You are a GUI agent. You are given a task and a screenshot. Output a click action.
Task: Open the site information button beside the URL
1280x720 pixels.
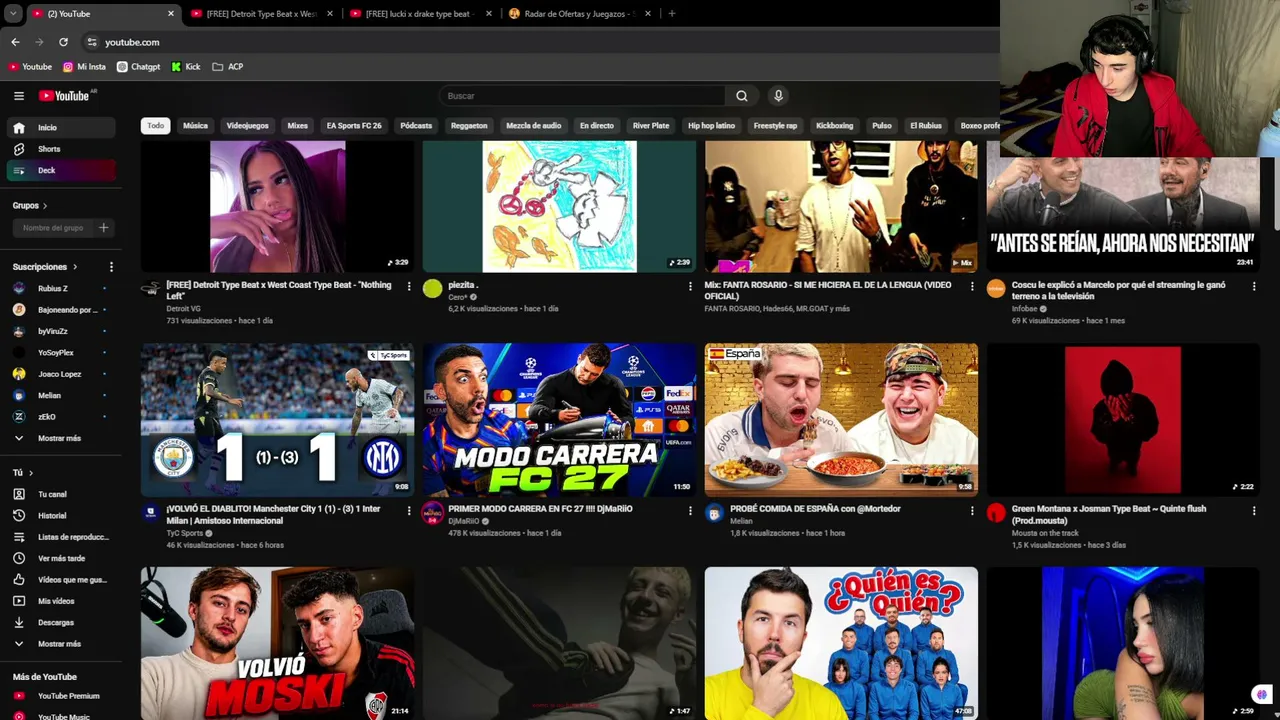(x=92, y=42)
